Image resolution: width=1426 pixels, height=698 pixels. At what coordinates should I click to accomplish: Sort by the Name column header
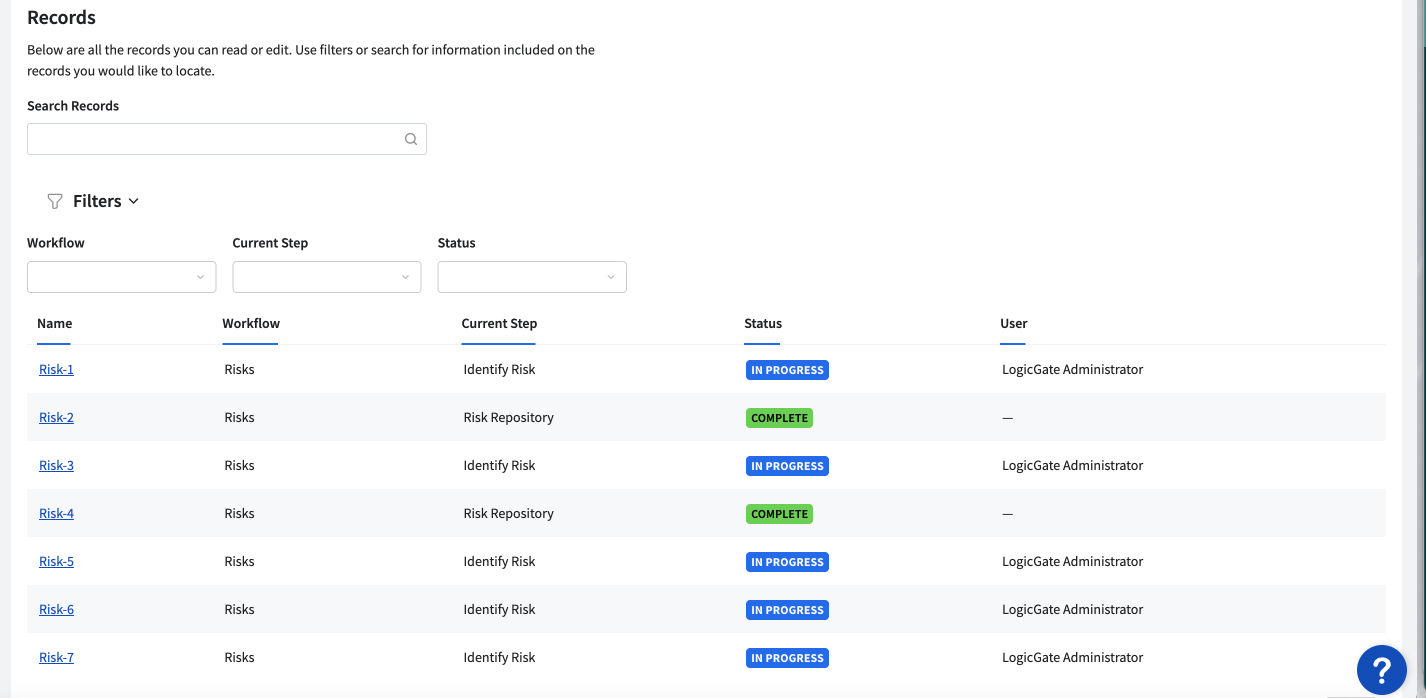(x=54, y=323)
